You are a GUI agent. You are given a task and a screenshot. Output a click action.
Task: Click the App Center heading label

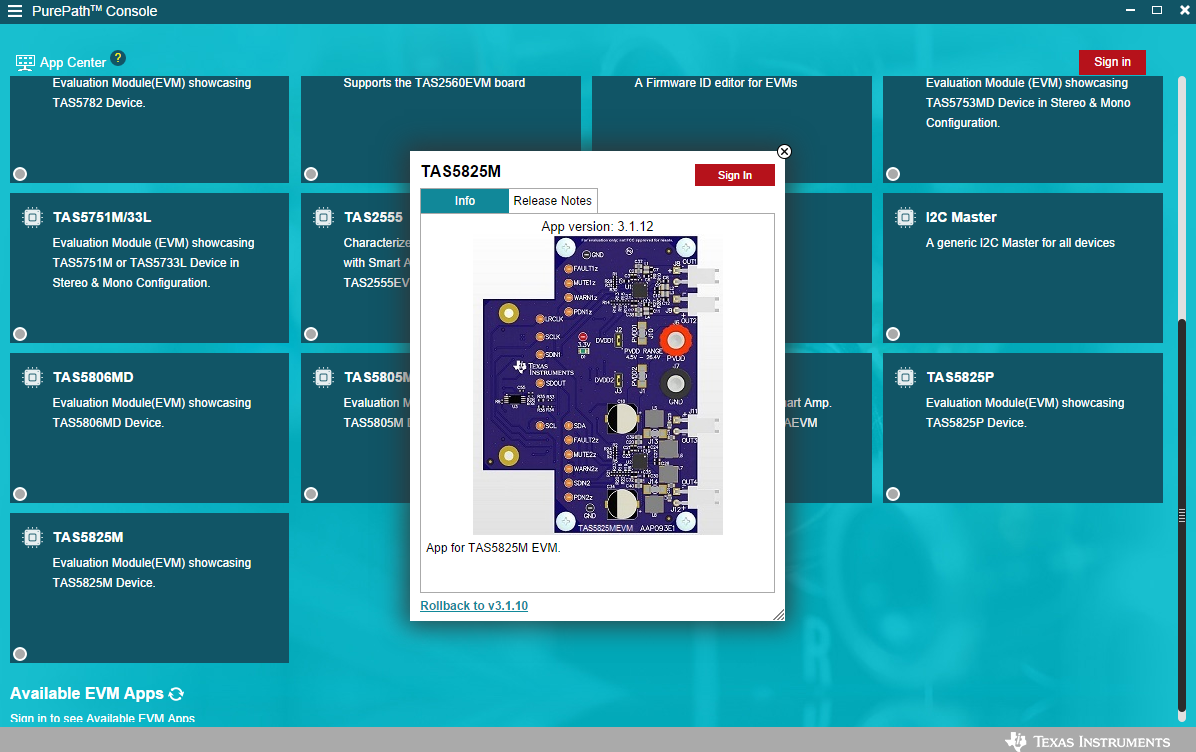tap(72, 63)
